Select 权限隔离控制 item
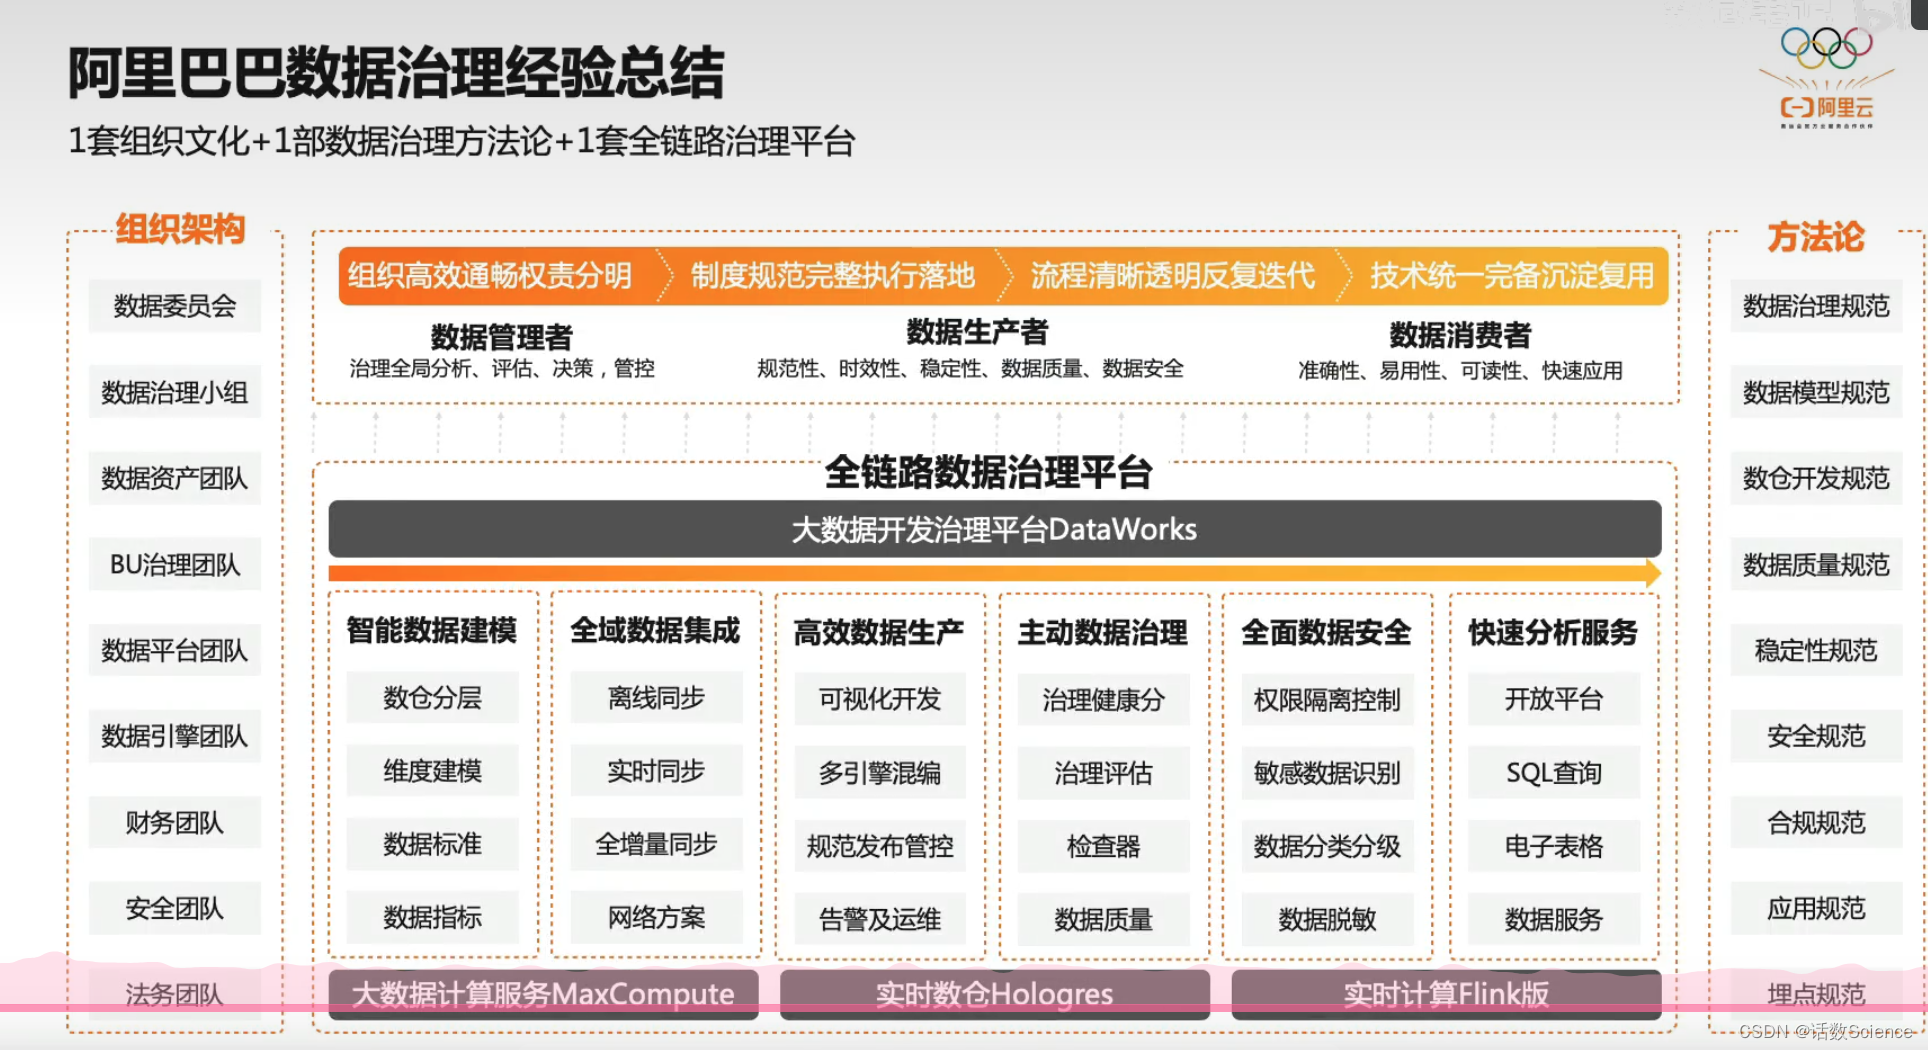Image resolution: width=1928 pixels, height=1050 pixels. point(1328,700)
